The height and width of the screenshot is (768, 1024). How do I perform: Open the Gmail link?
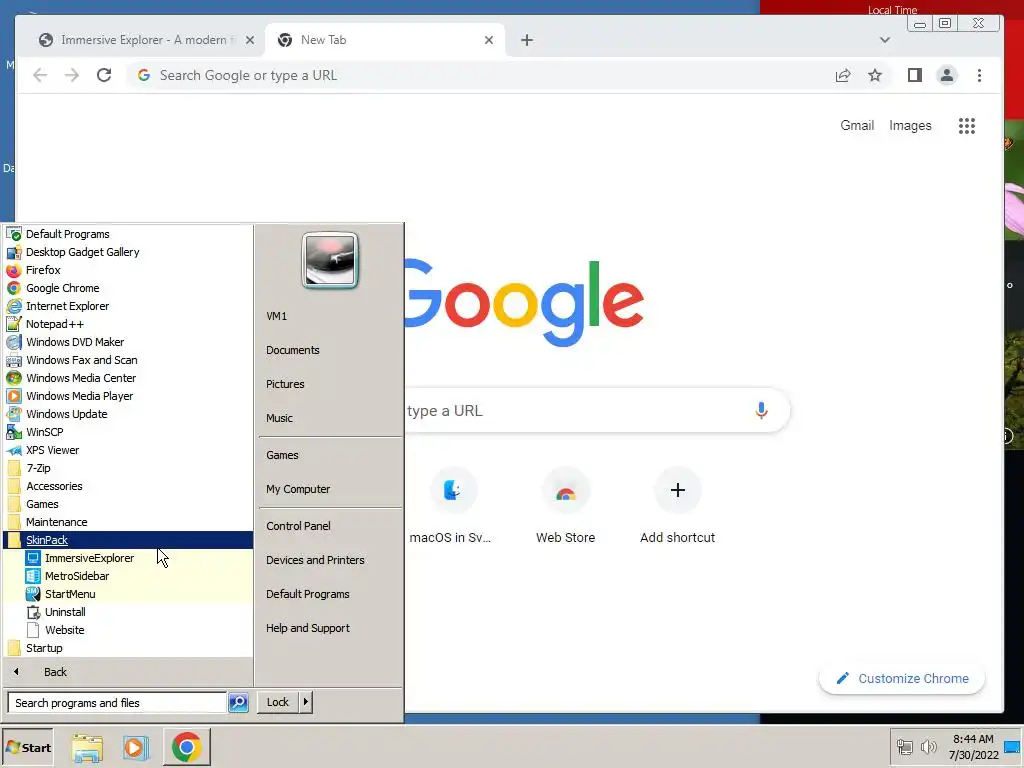click(857, 125)
